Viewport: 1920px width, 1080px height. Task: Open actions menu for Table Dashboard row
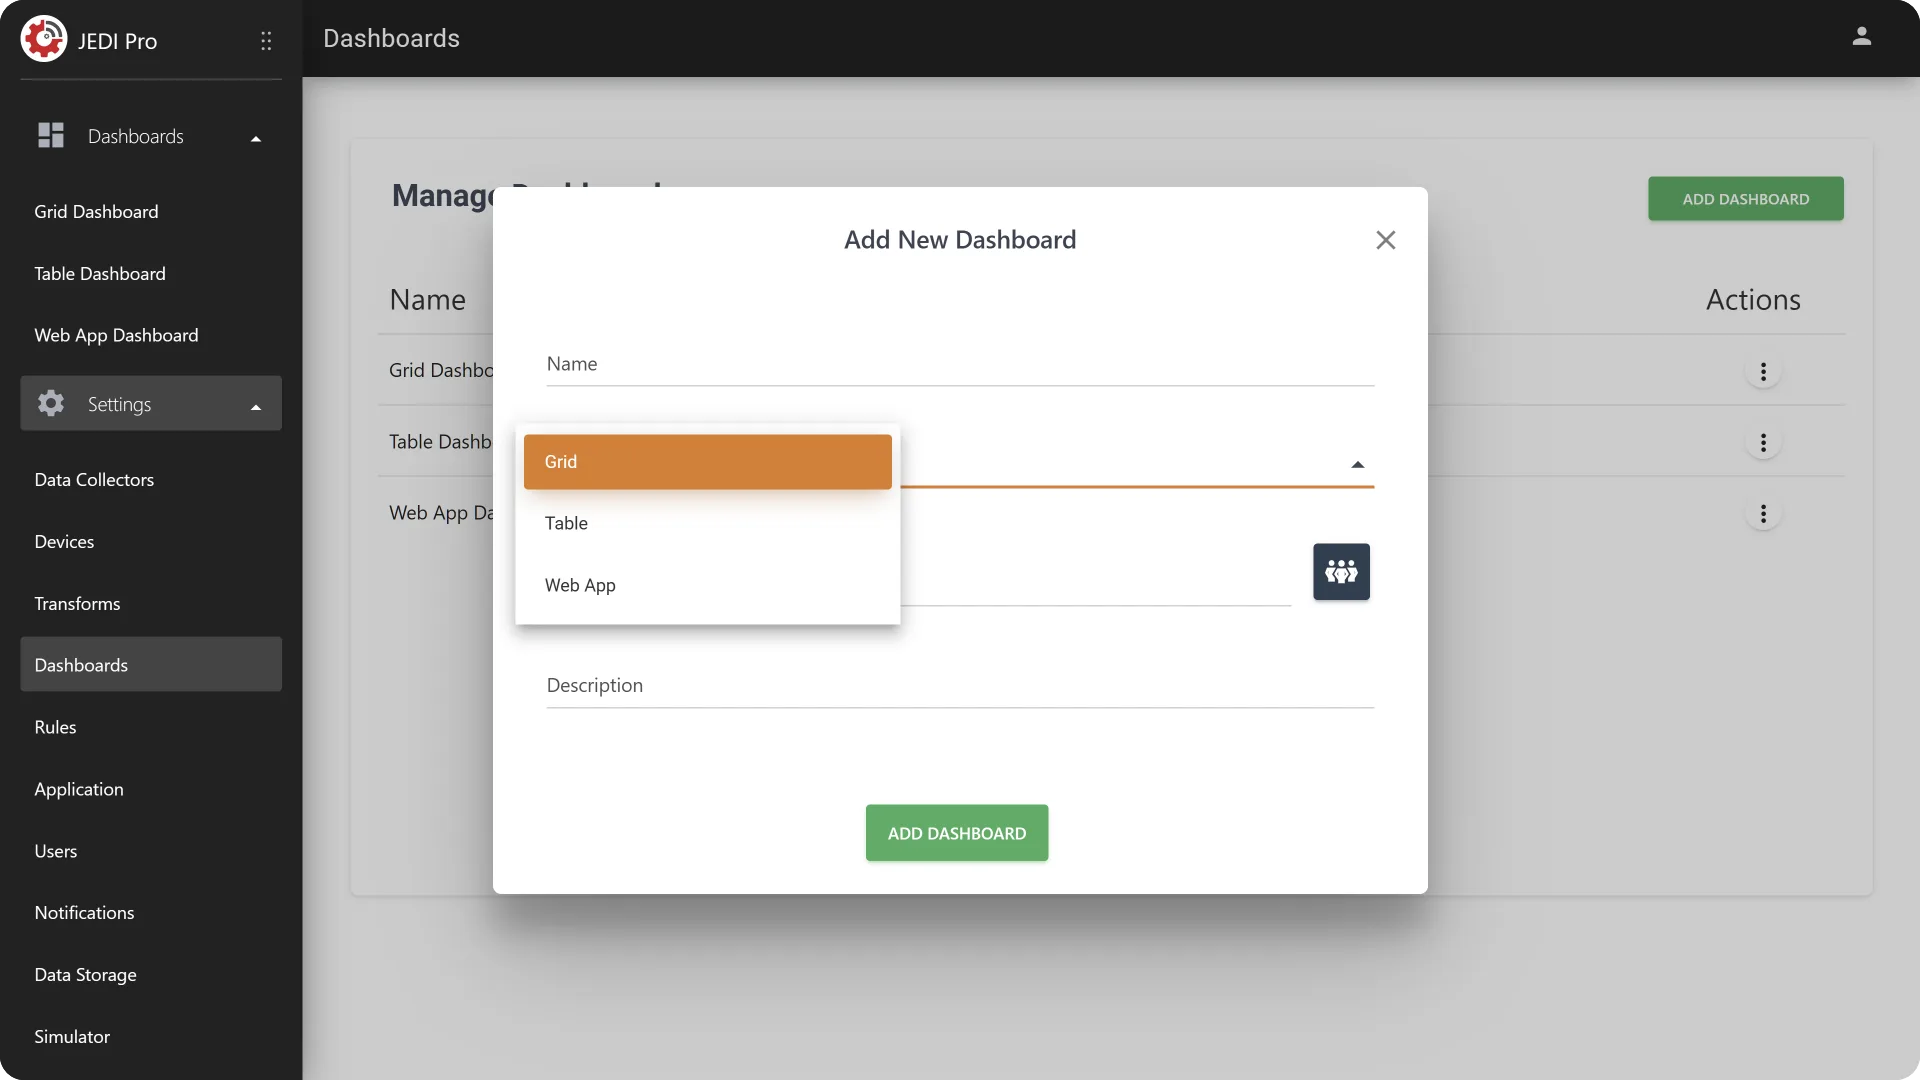pyautogui.click(x=1763, y=443)
